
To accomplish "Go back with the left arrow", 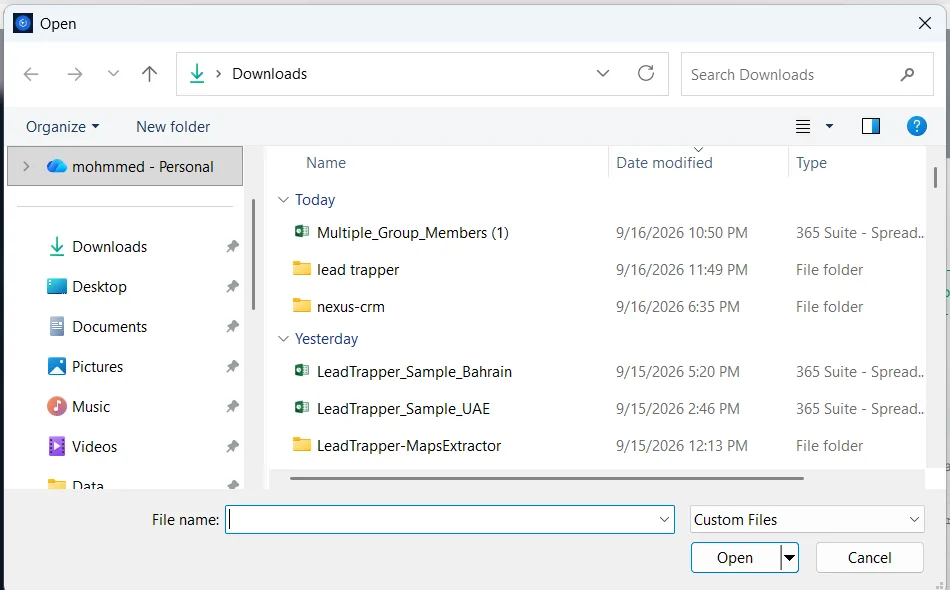I will click(x=31, y=74).
